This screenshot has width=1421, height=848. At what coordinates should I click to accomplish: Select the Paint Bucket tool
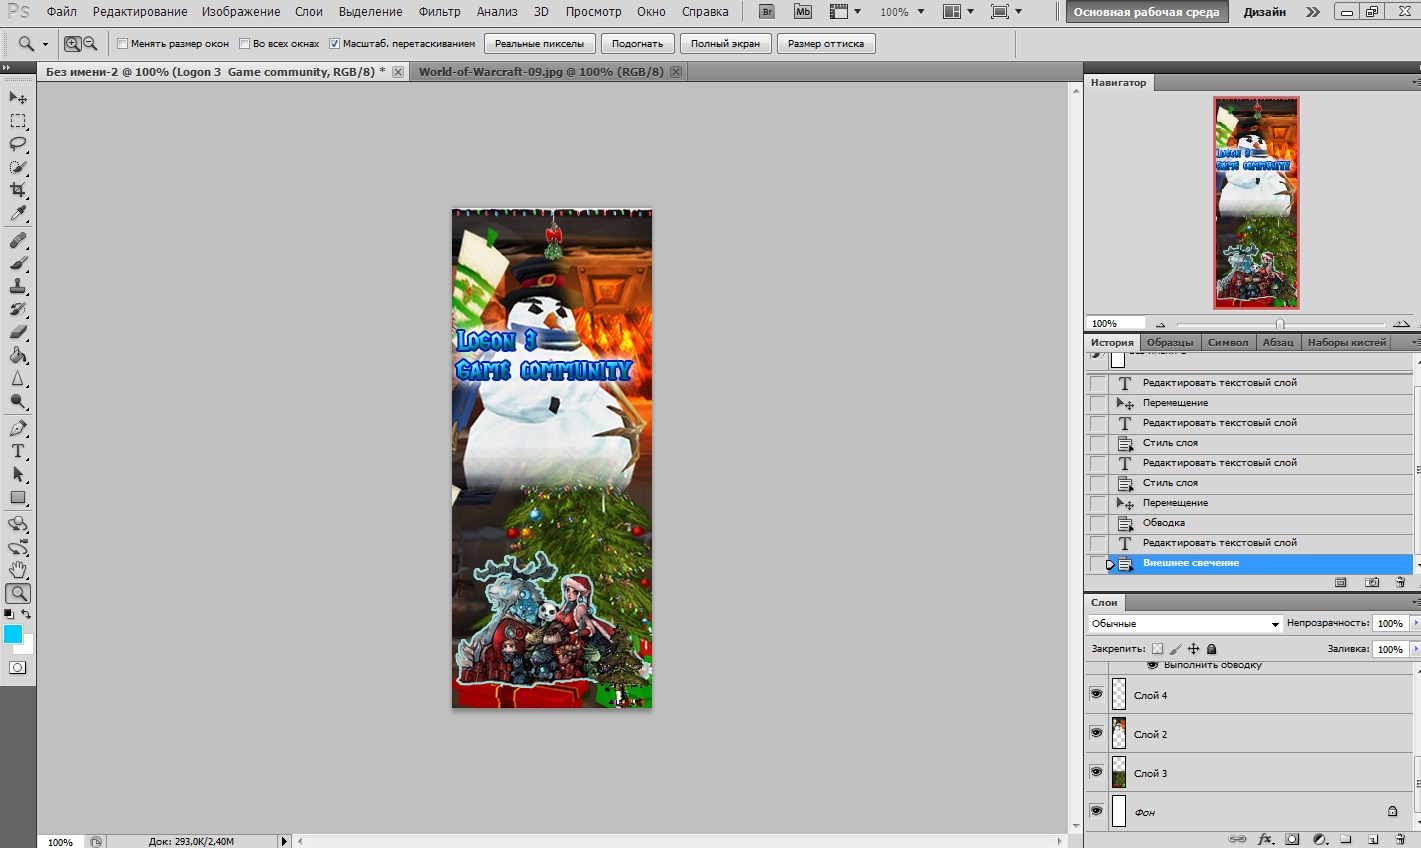pos(18,356)
